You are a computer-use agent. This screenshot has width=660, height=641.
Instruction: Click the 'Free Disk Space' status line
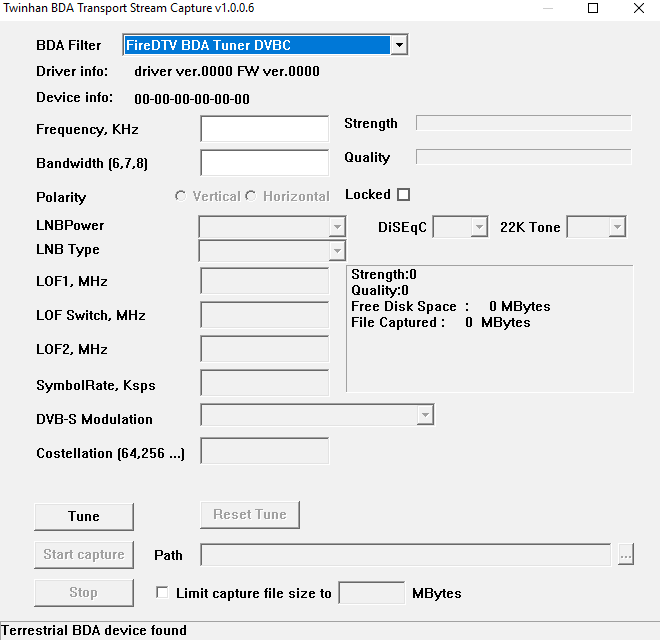point(451,306)
